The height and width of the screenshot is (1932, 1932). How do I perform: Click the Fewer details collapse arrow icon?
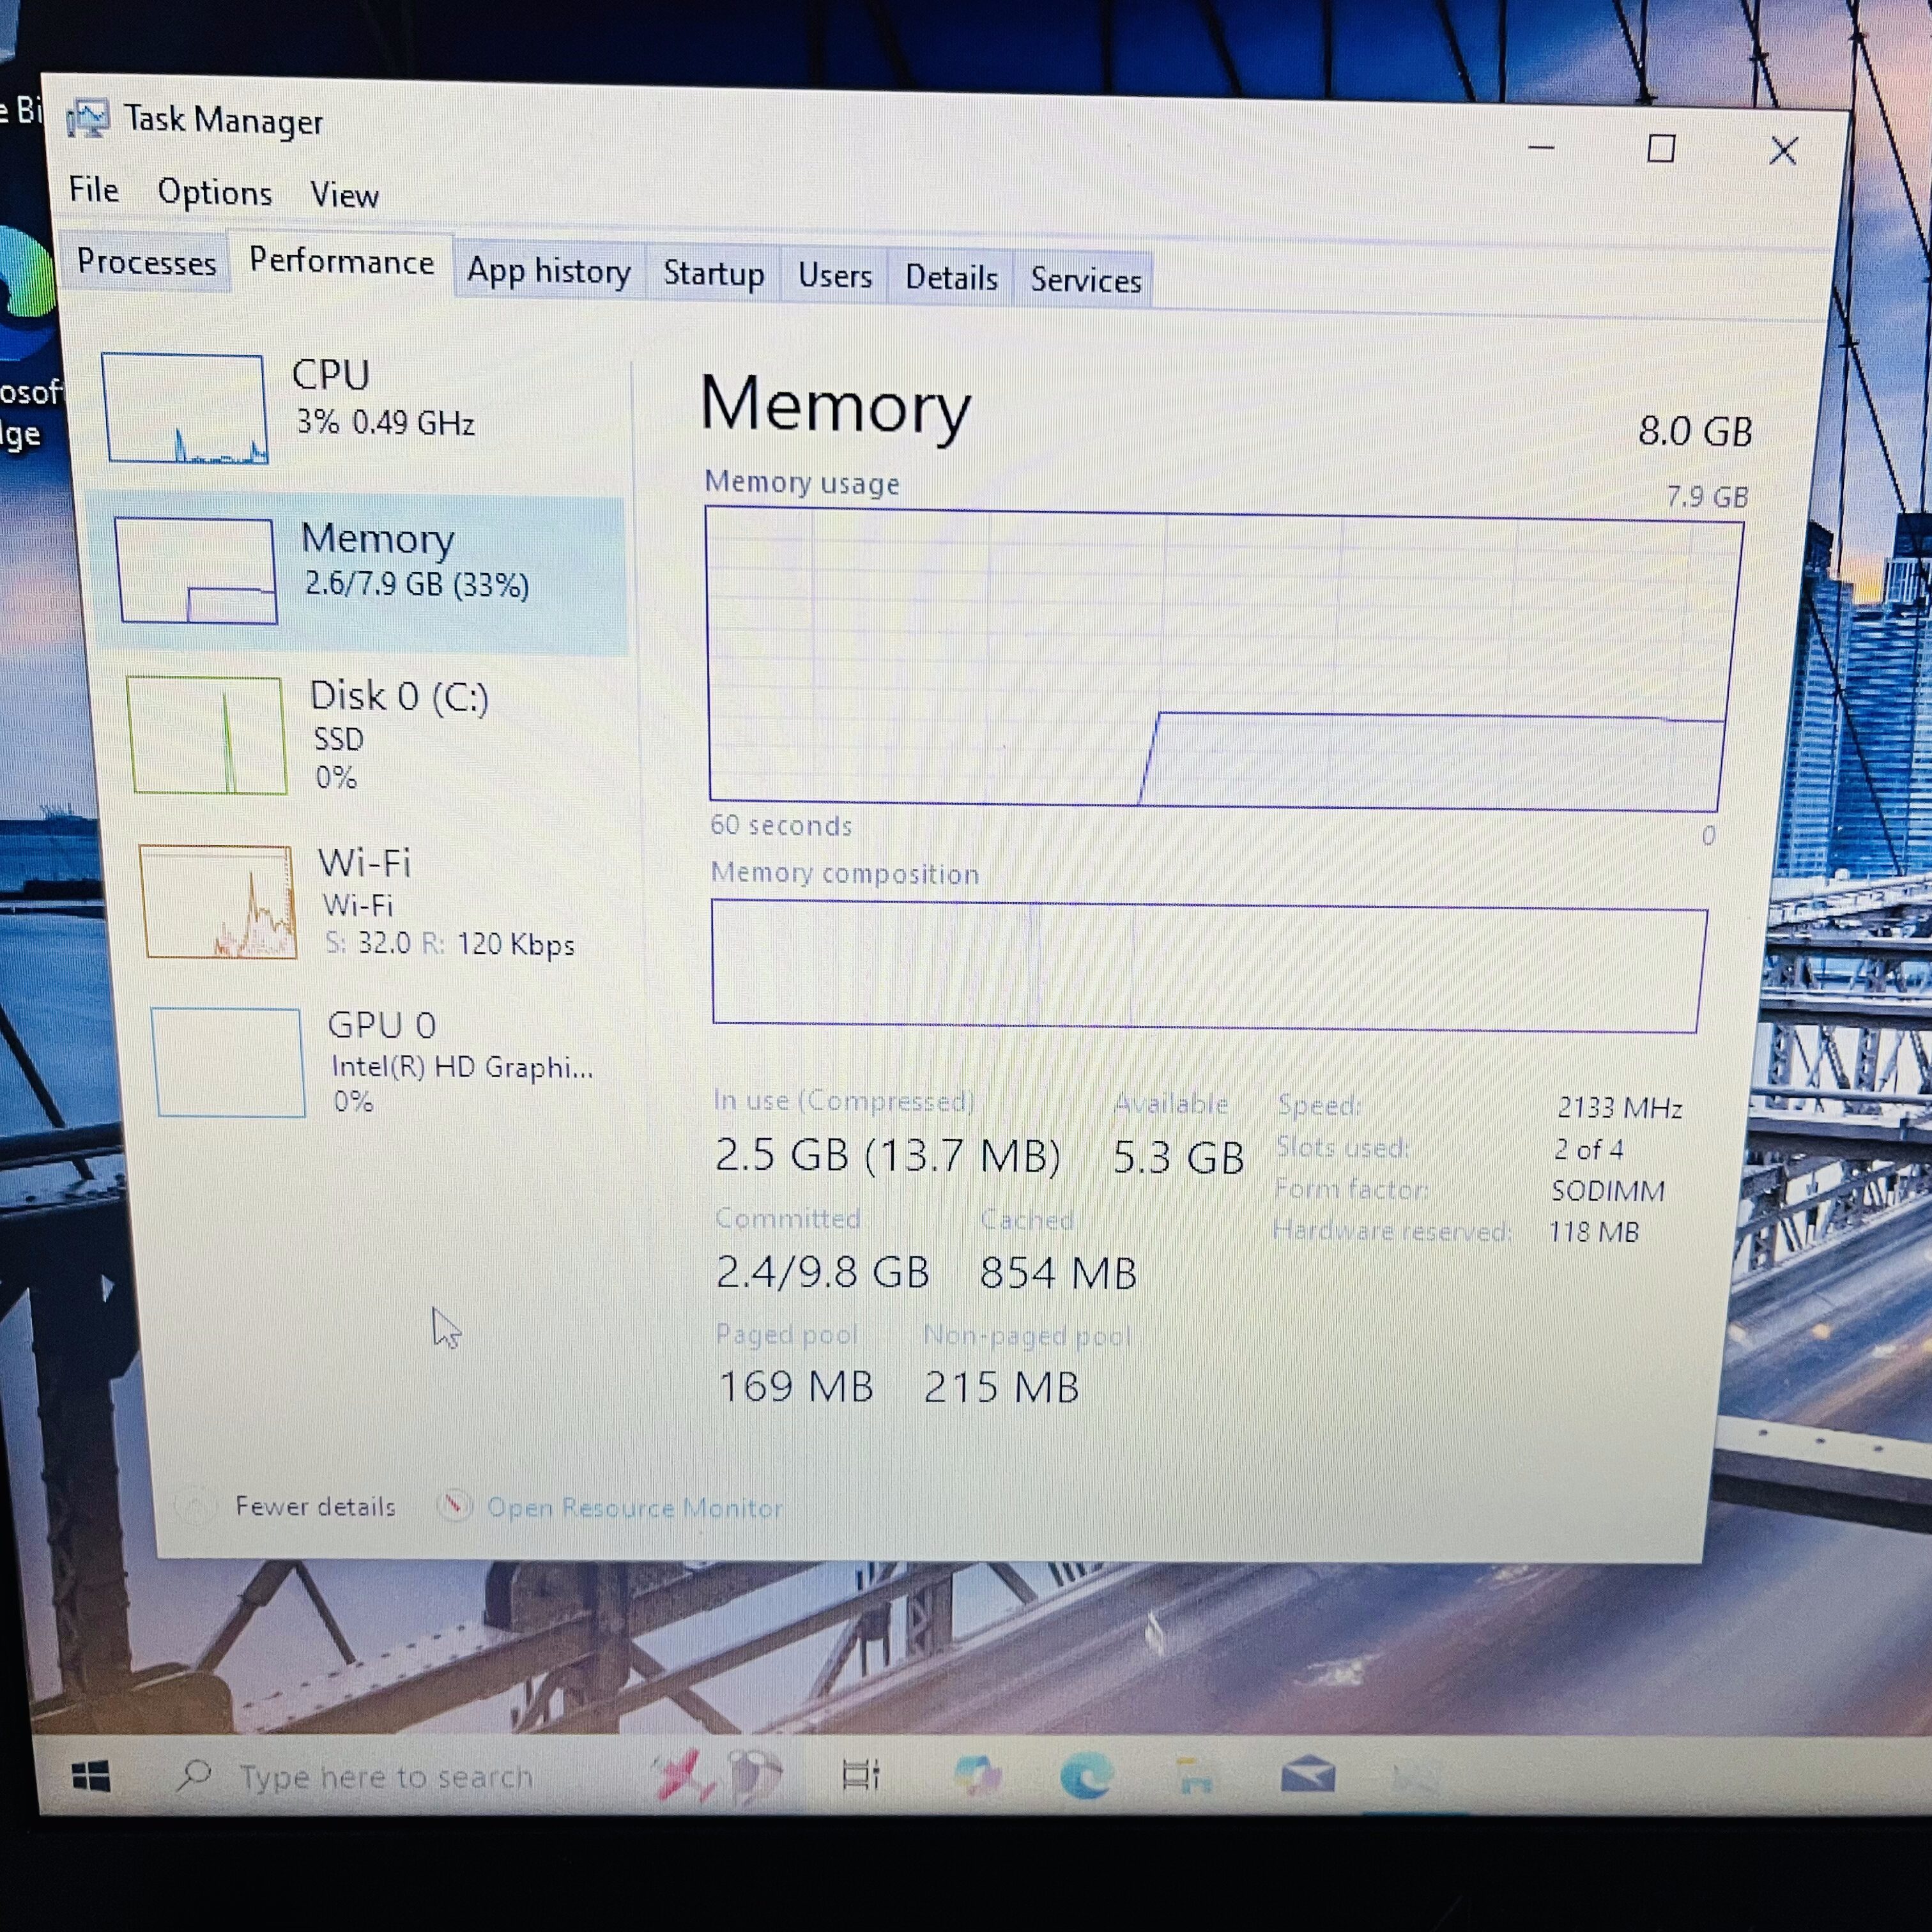click(195, 1505)
